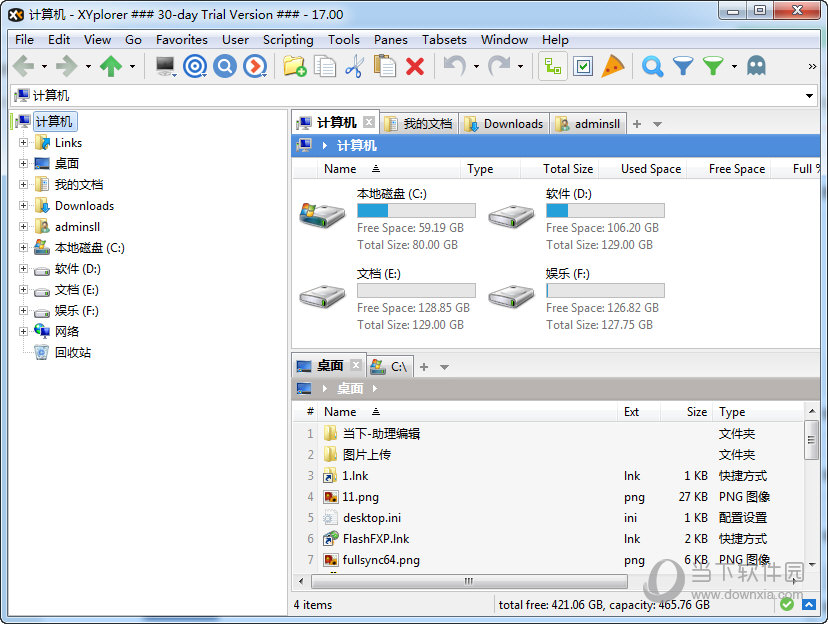Click the blue-orange Go To arrow icon
828x624 pixels.
[x=255, y=66]
